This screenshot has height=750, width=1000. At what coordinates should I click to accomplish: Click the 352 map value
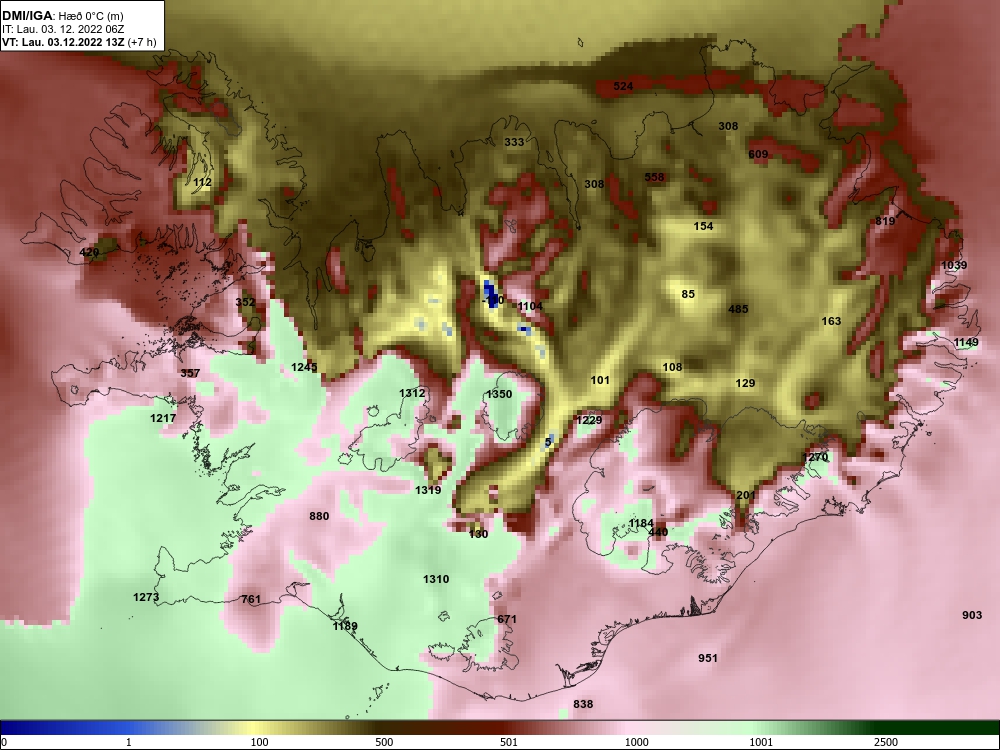click(246, 302)
